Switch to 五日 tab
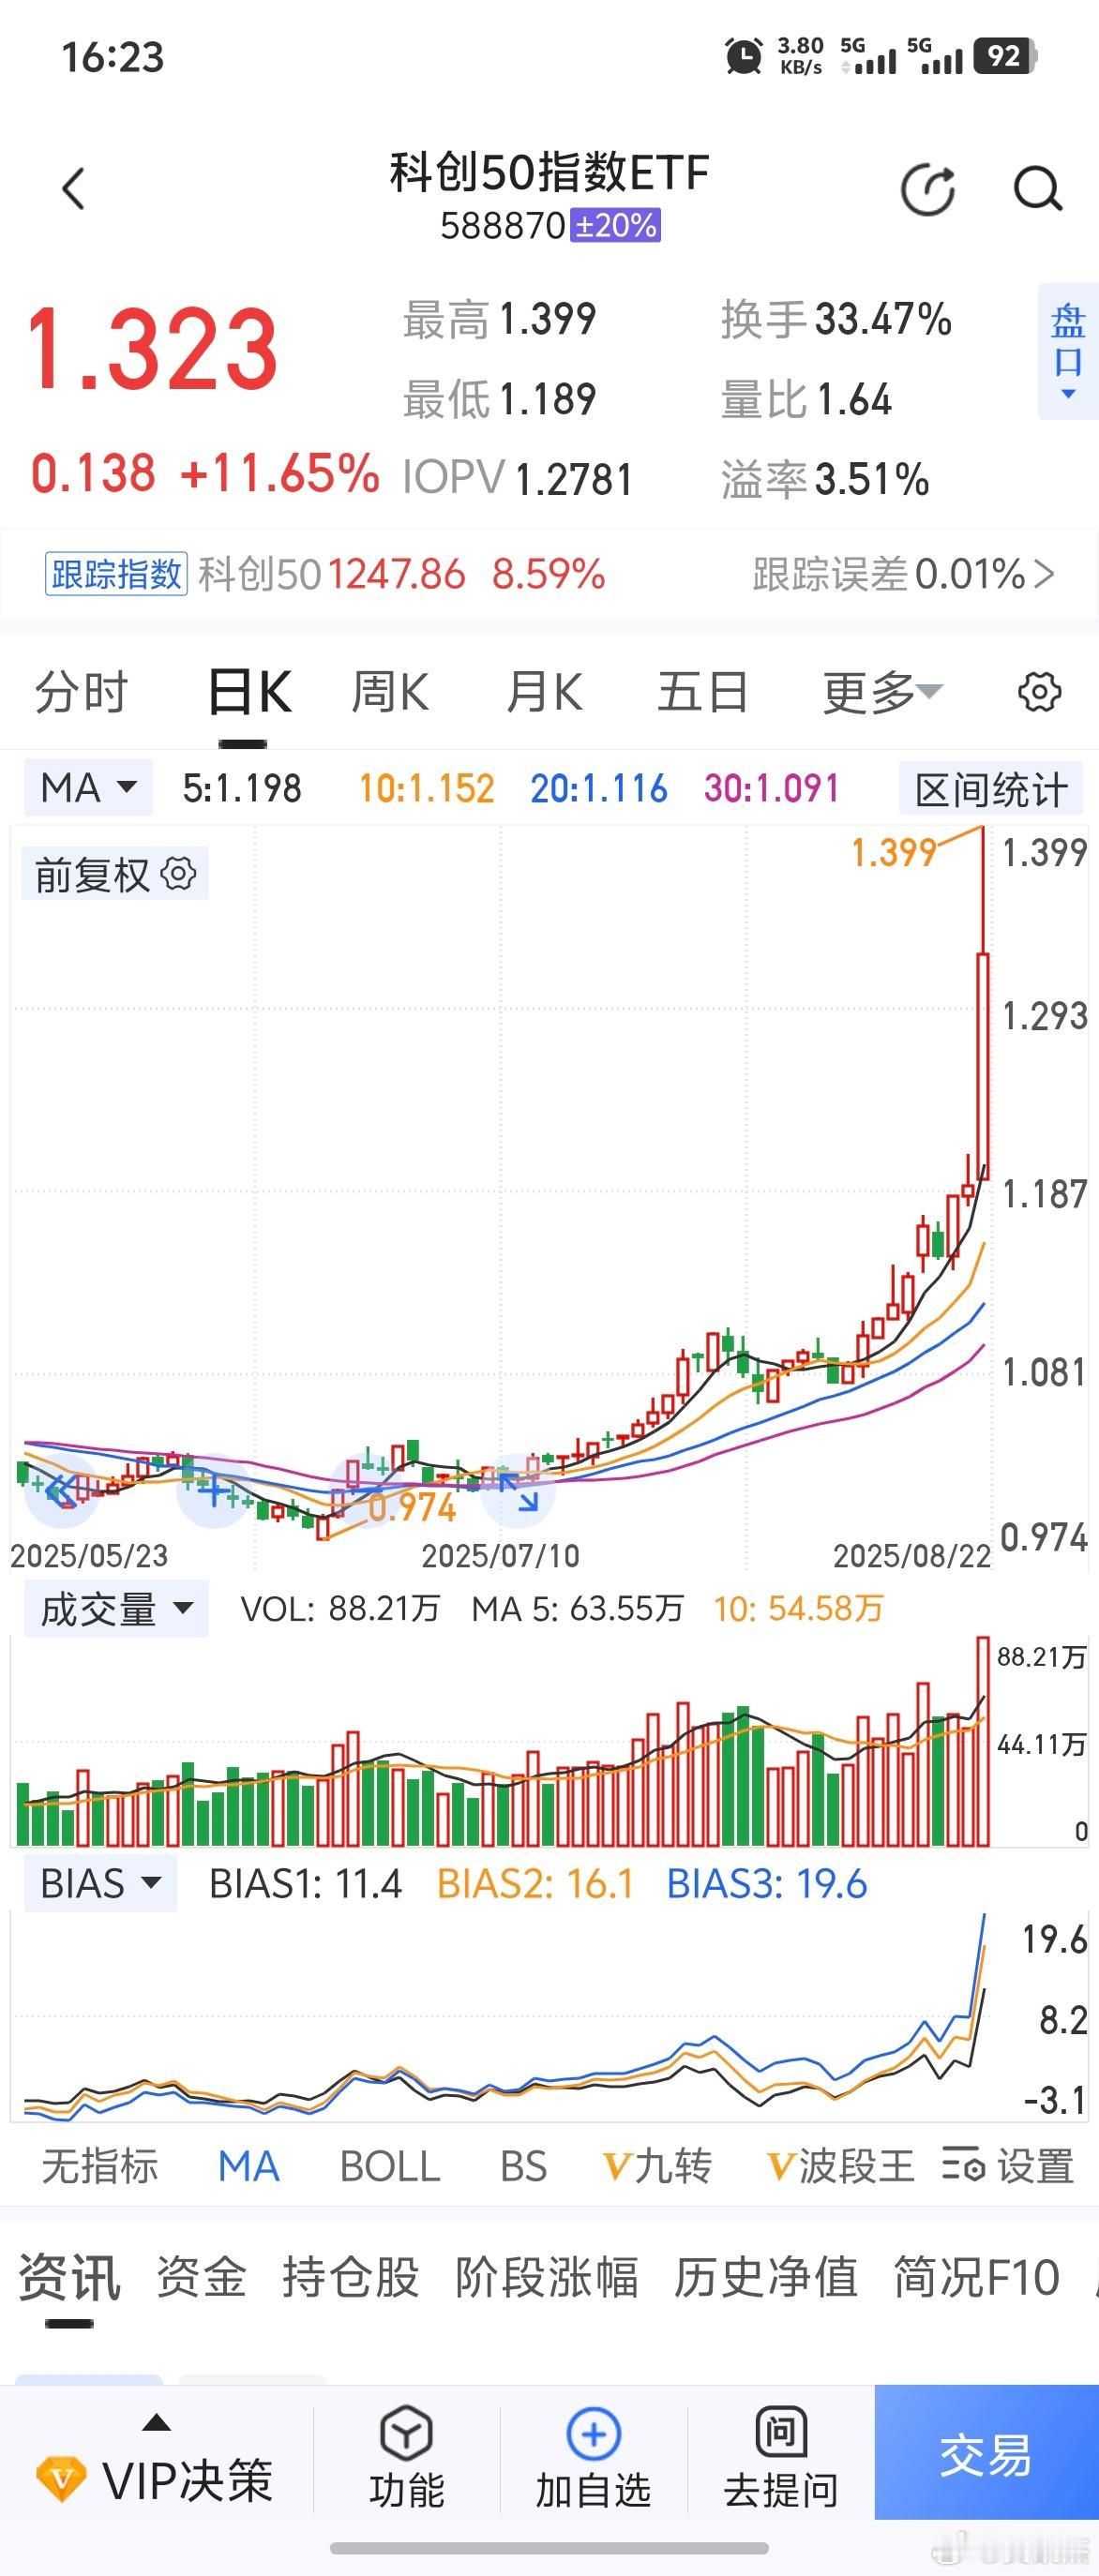Screen dimensions: 1099x2576 point(703,692)
